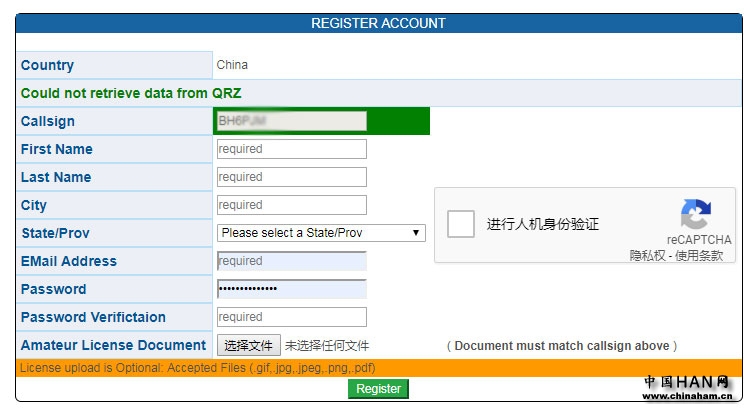Select the Password Verification input
The image size is (750, 409).
tap(291, 317)
